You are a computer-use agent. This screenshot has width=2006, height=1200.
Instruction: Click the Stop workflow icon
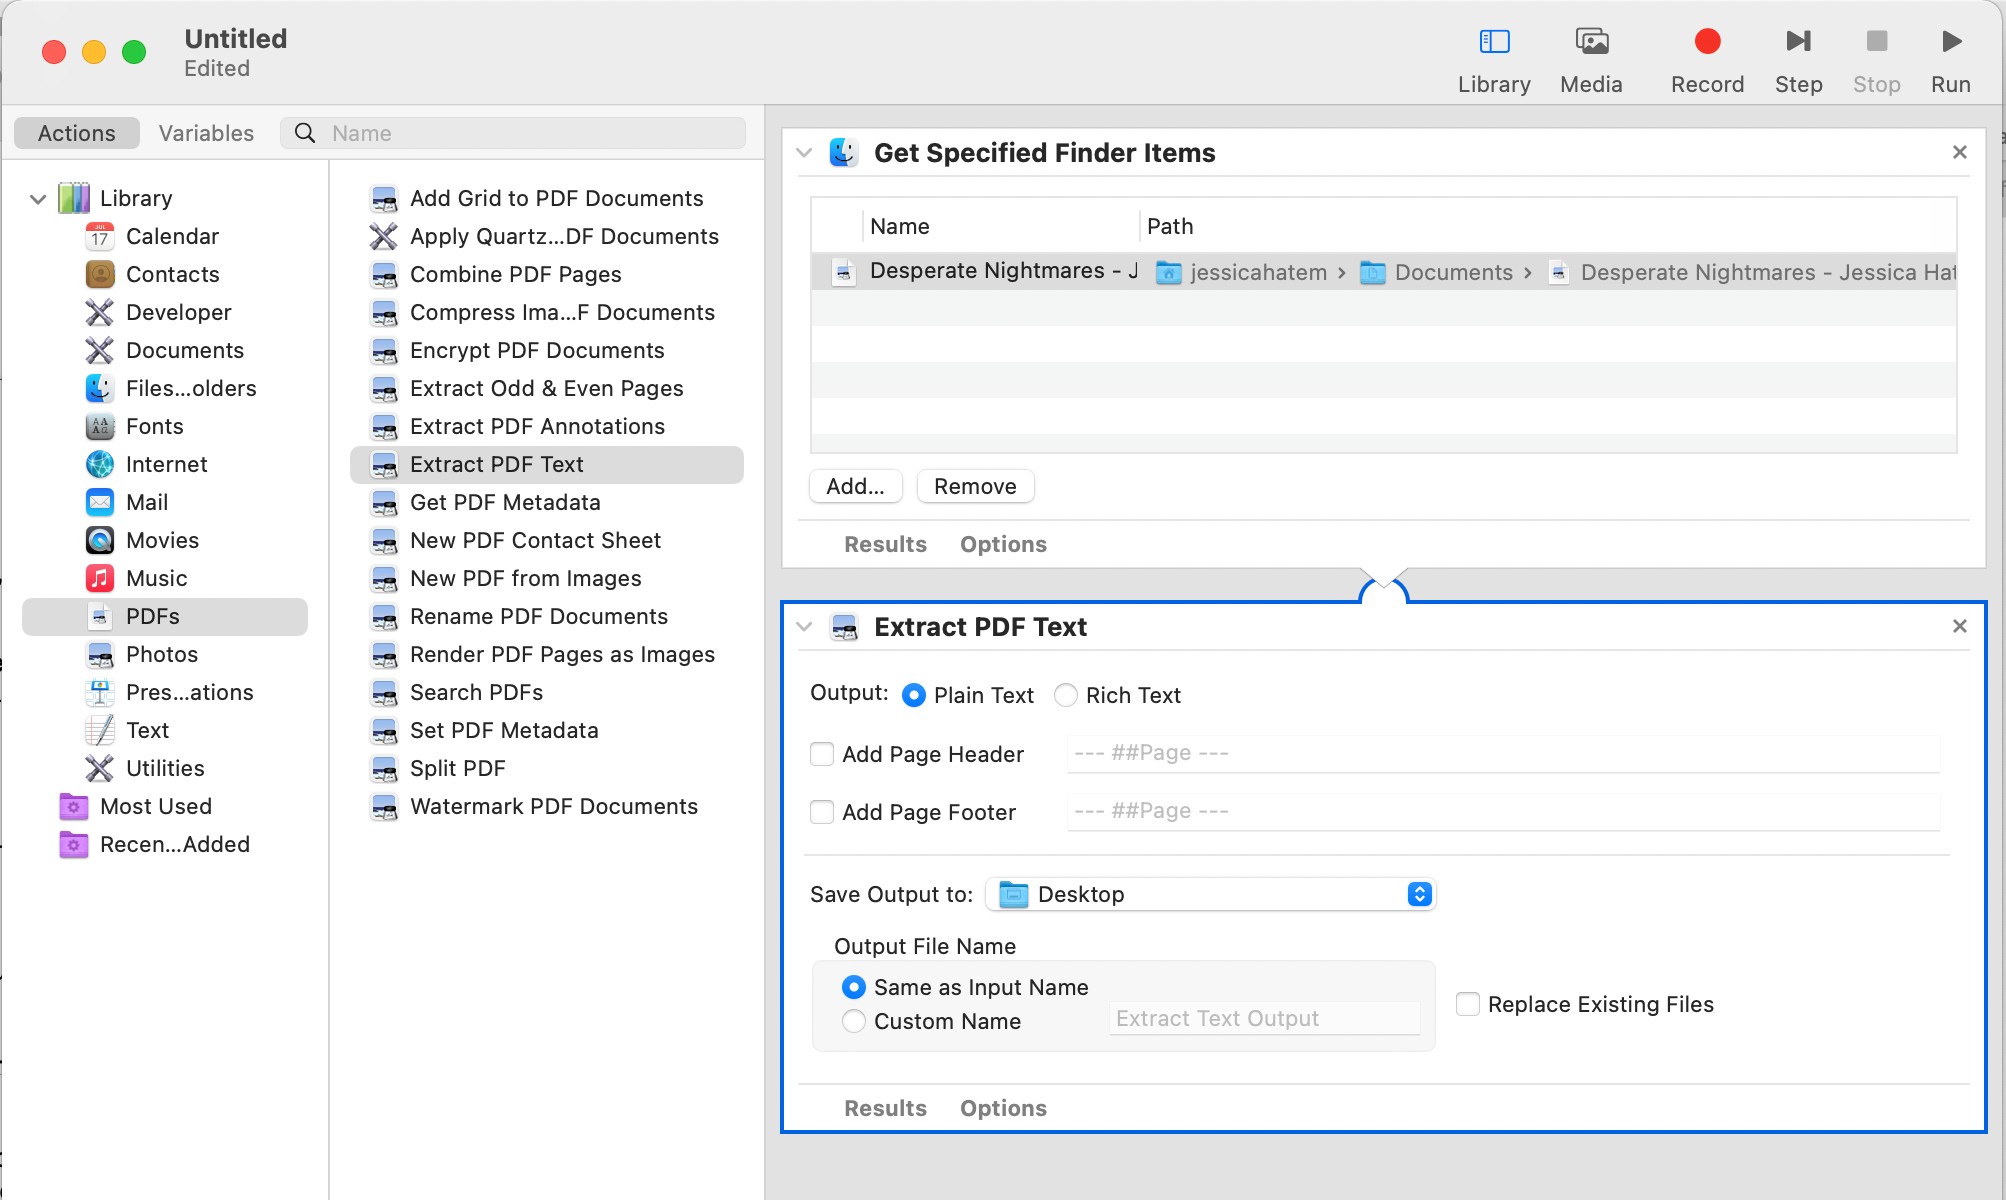point(1876,42)
